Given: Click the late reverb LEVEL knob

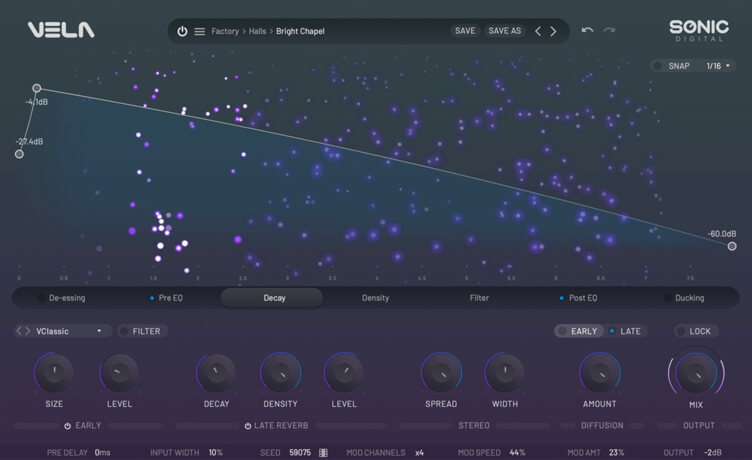Looking at the screenshot, I should (x=344, y=372).
